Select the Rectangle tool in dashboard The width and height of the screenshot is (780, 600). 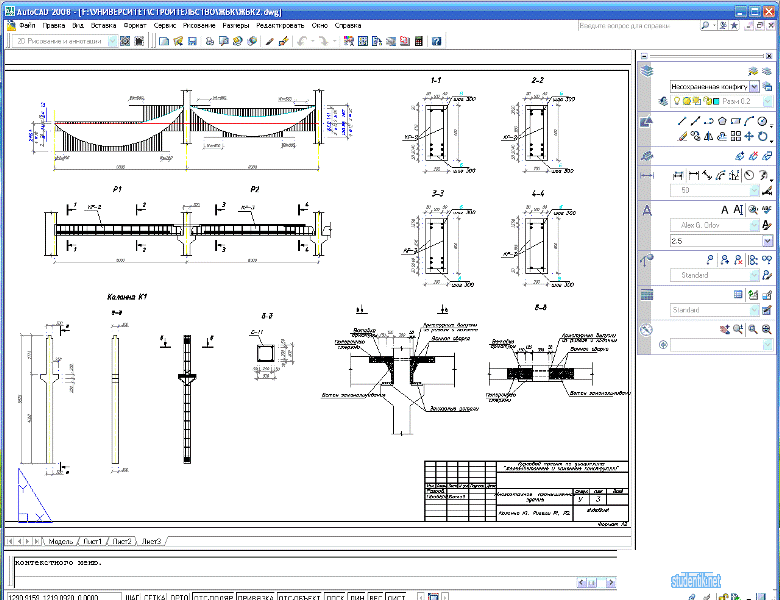pyautogui.click(x=736, y=121)
